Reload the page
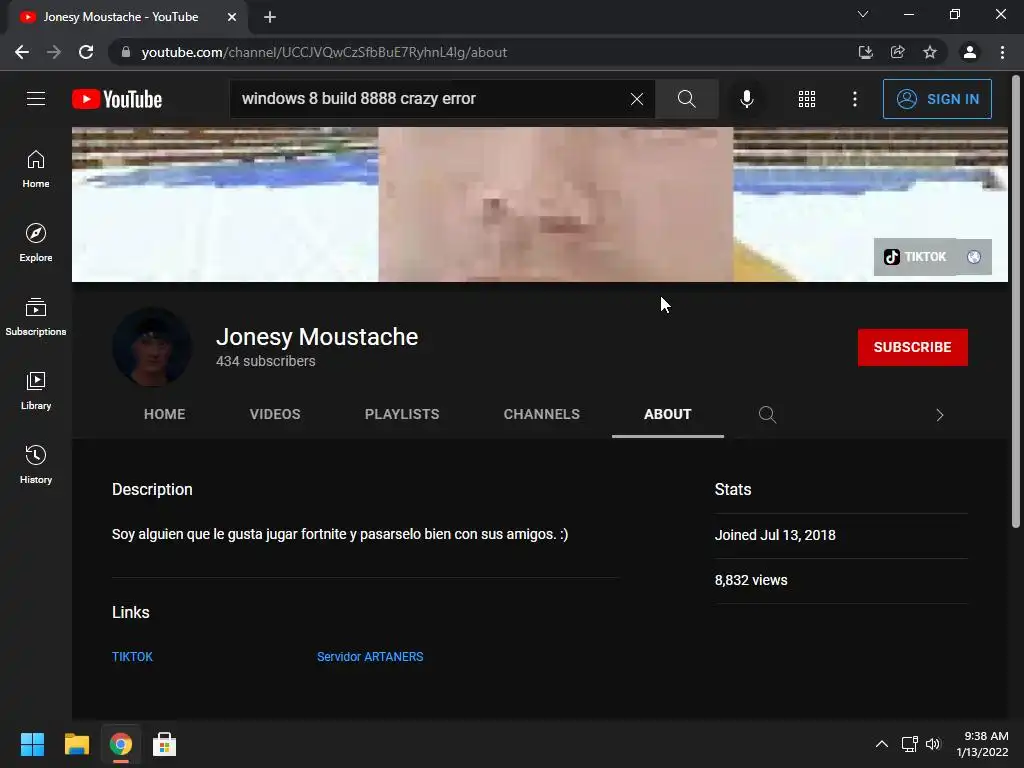The image size is (1024, 768). [x=86, y=52]
